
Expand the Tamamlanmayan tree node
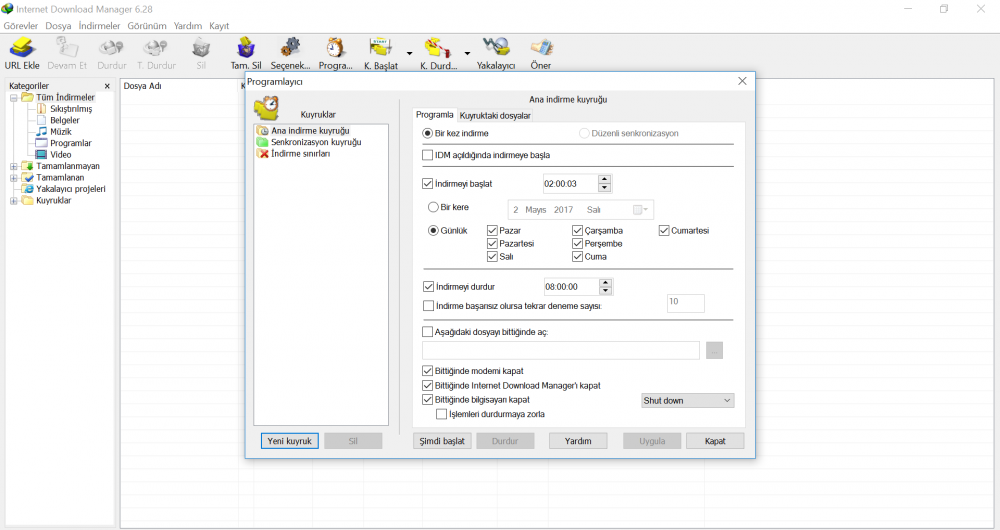(x=13, y=166)
